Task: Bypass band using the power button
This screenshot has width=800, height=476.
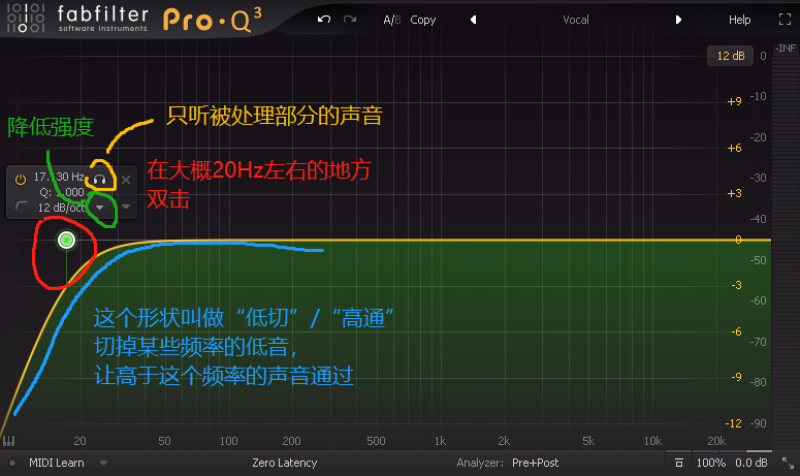Action: click(20, 178)
